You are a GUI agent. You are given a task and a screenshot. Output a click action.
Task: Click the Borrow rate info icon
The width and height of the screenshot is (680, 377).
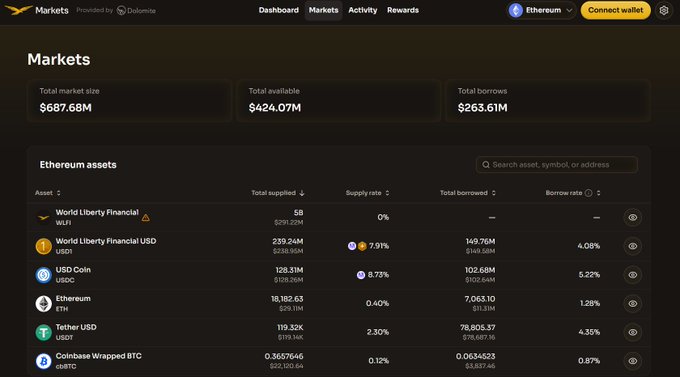point(588,193)
